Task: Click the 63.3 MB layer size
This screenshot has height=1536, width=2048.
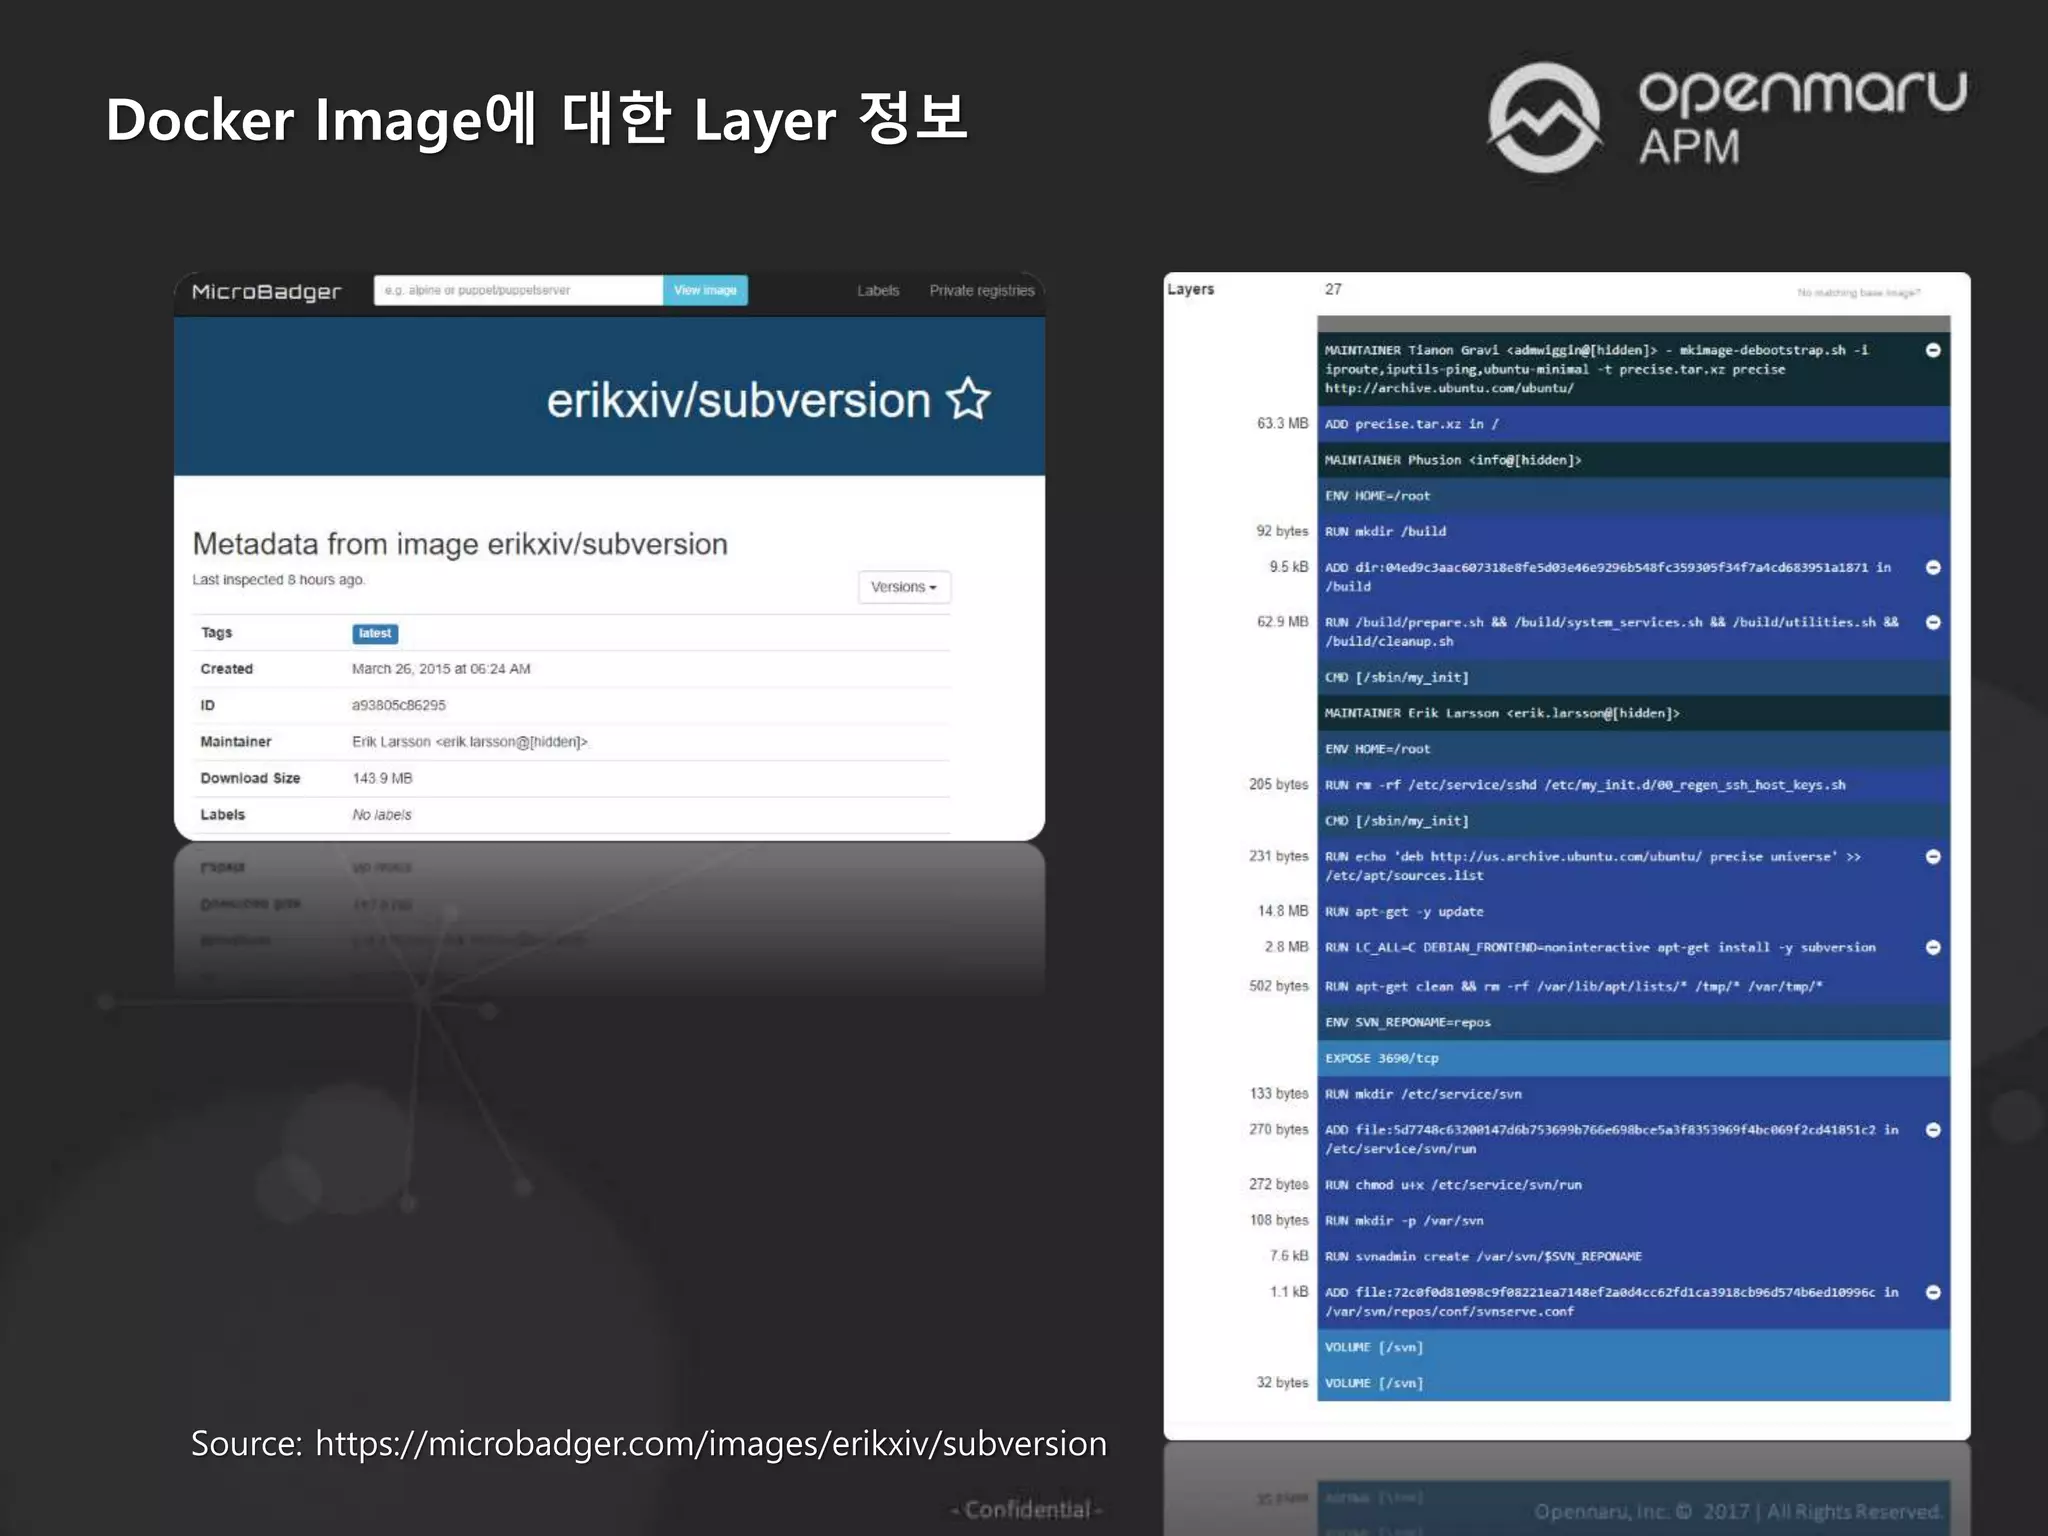Action: [1282, 424]
